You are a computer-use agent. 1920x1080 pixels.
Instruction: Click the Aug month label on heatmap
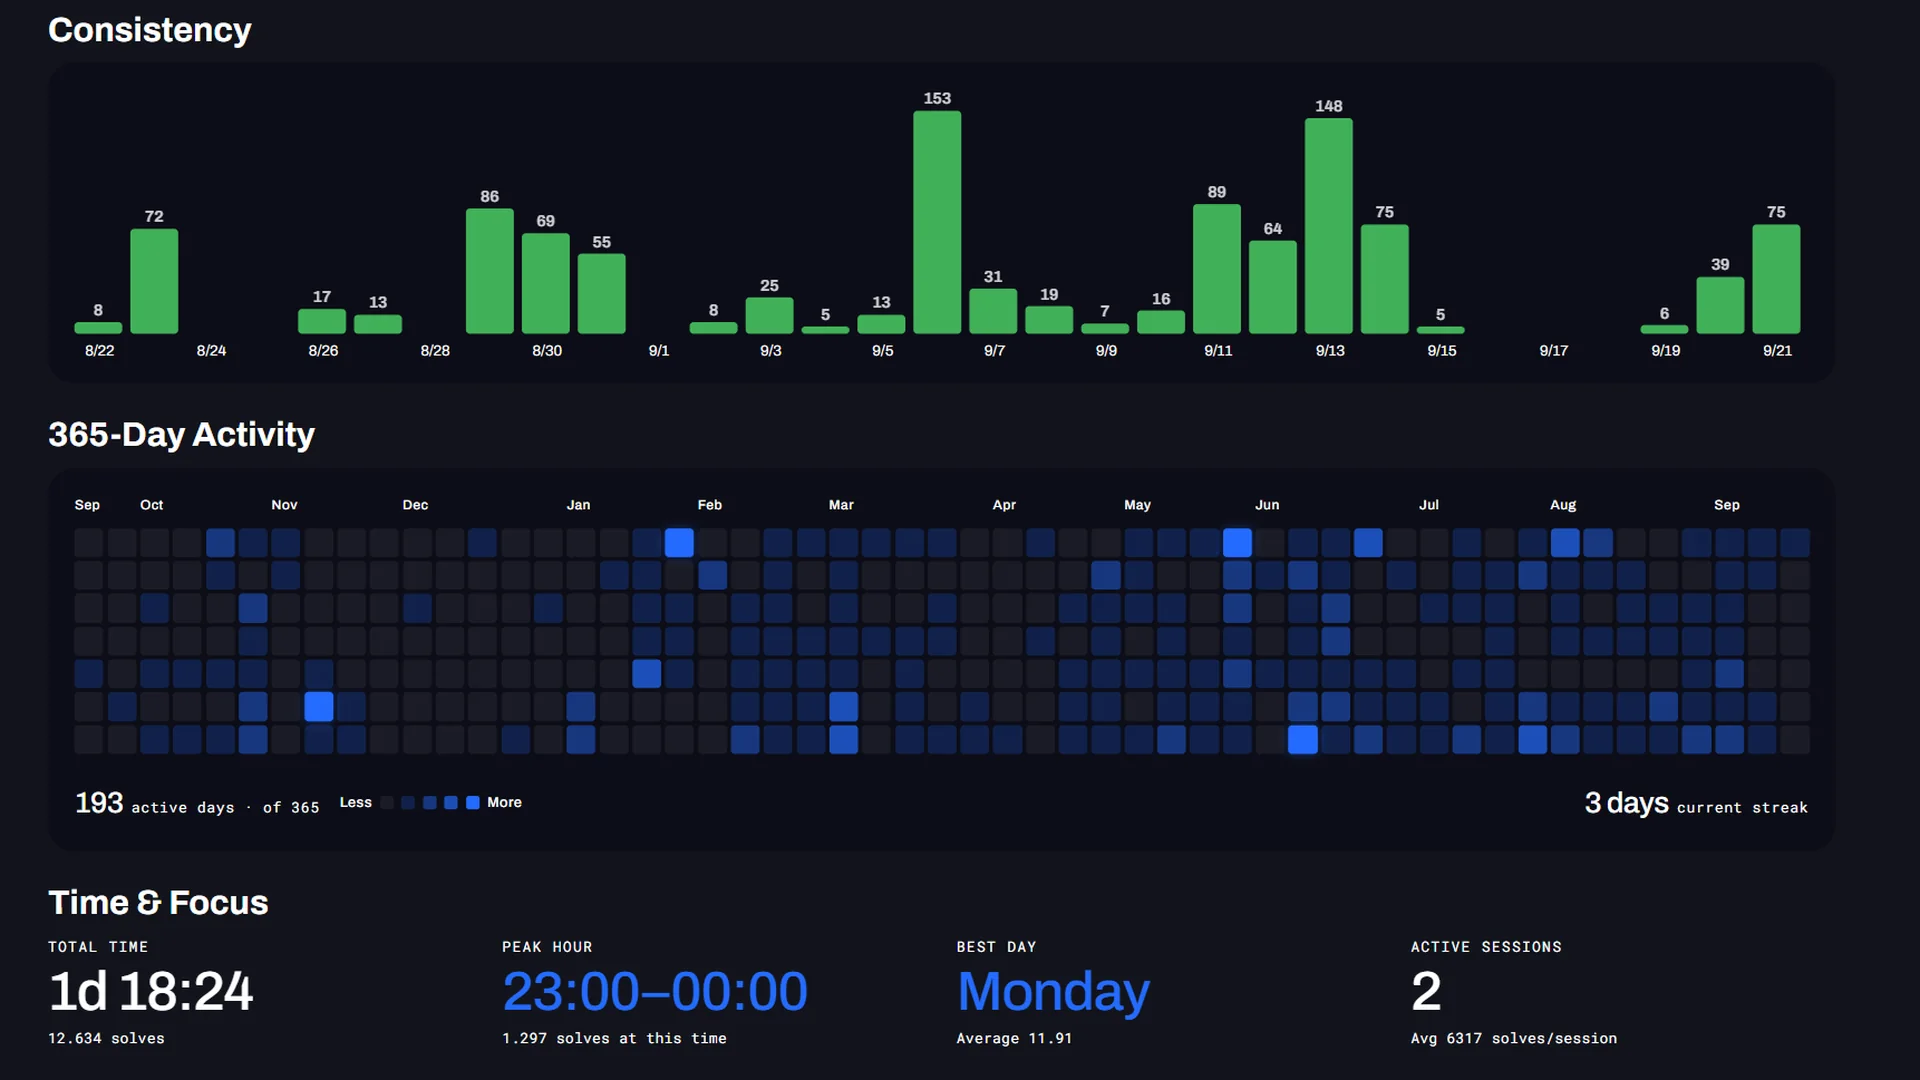[x=1563, y=505]
